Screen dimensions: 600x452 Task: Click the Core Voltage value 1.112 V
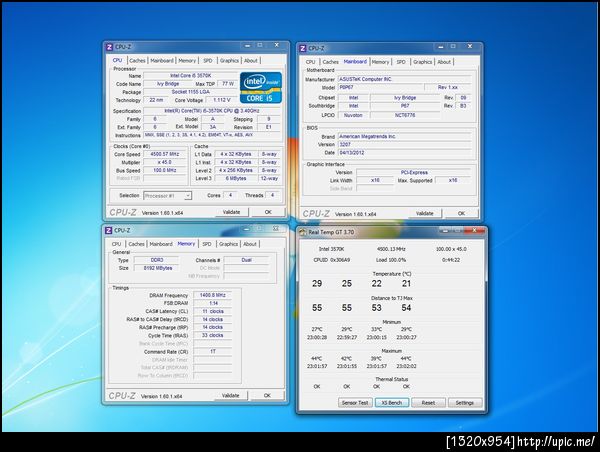[222, 100]
